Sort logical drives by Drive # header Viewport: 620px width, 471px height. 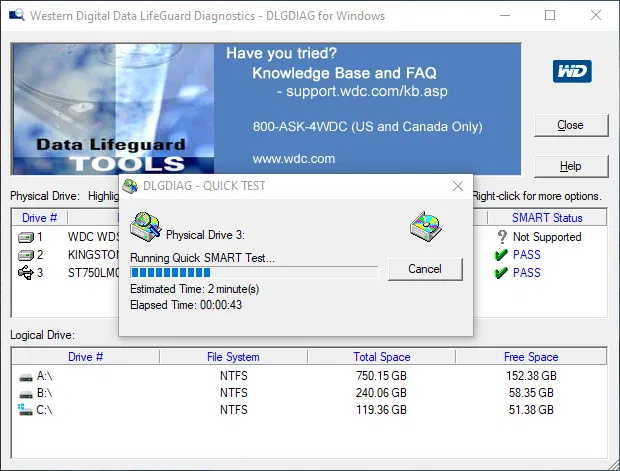(x=85, y=357)
